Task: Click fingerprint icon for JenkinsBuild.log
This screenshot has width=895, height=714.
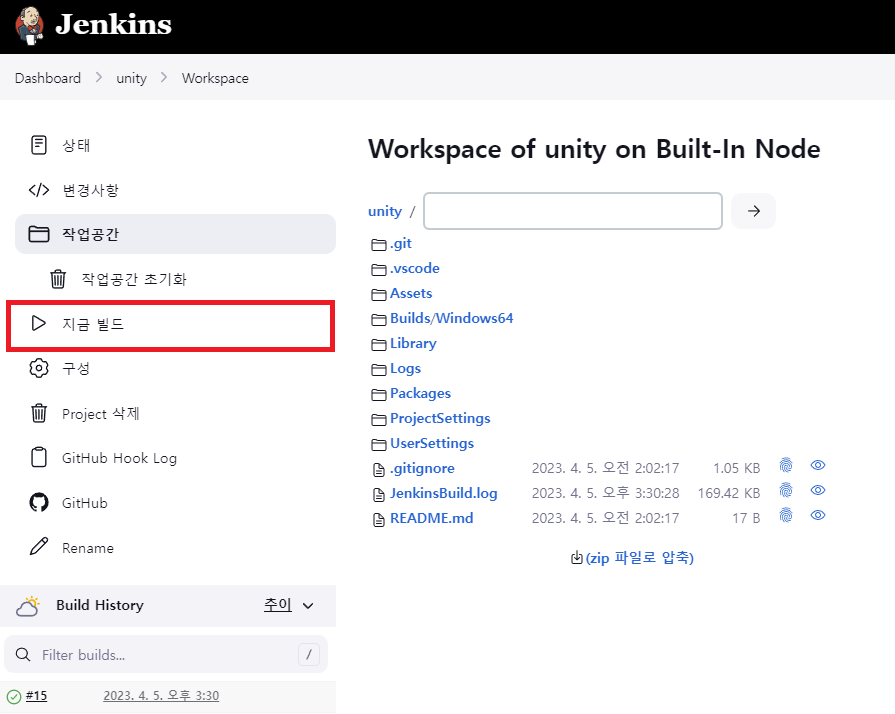Action: tap(786, 490)
